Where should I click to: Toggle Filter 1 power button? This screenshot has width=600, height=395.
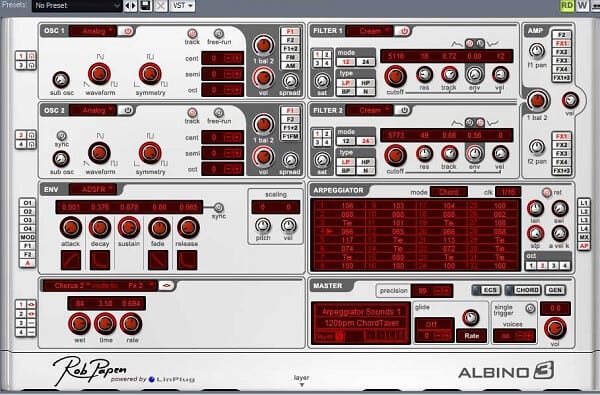click(x=403, y=31)
